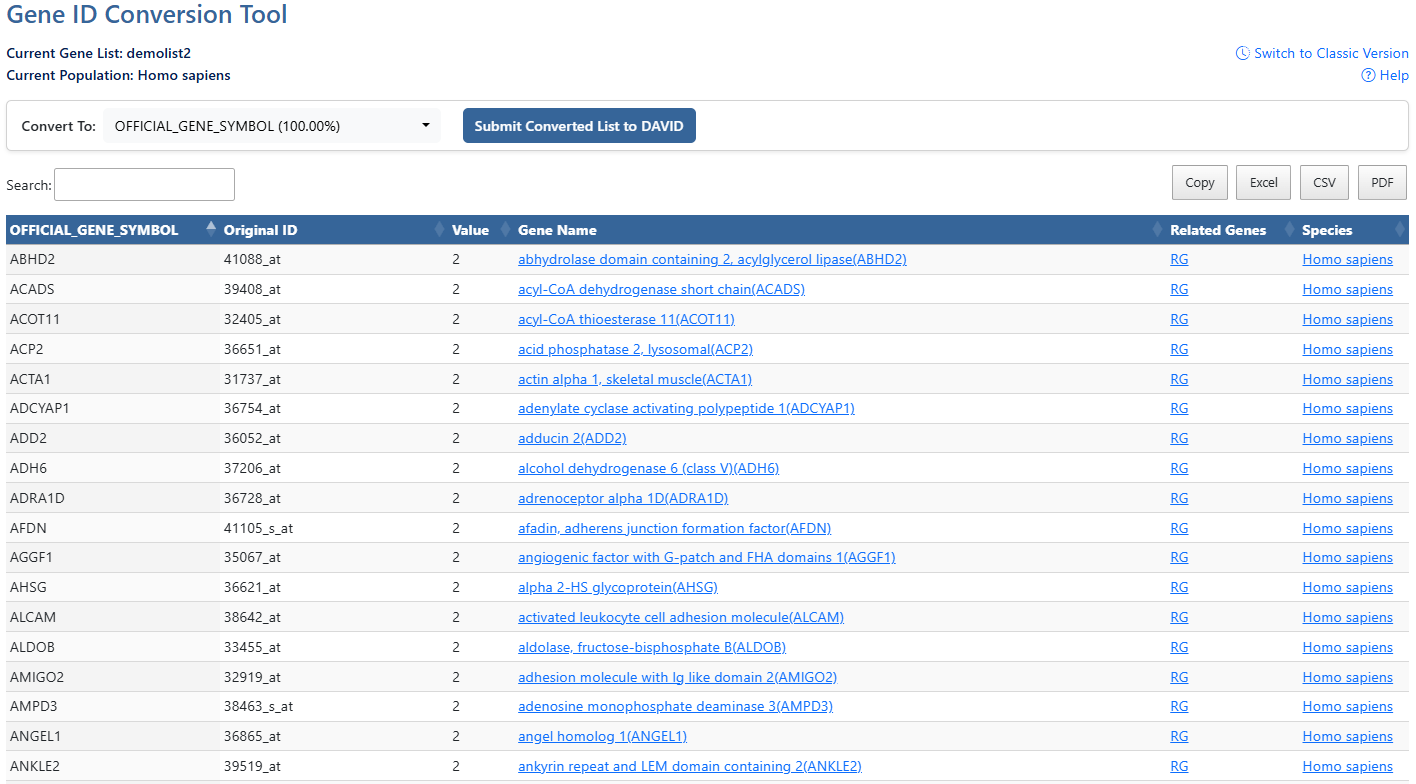
Task: Copy the conversion table
Action: pyautogui.click(x=1199, y=182)
